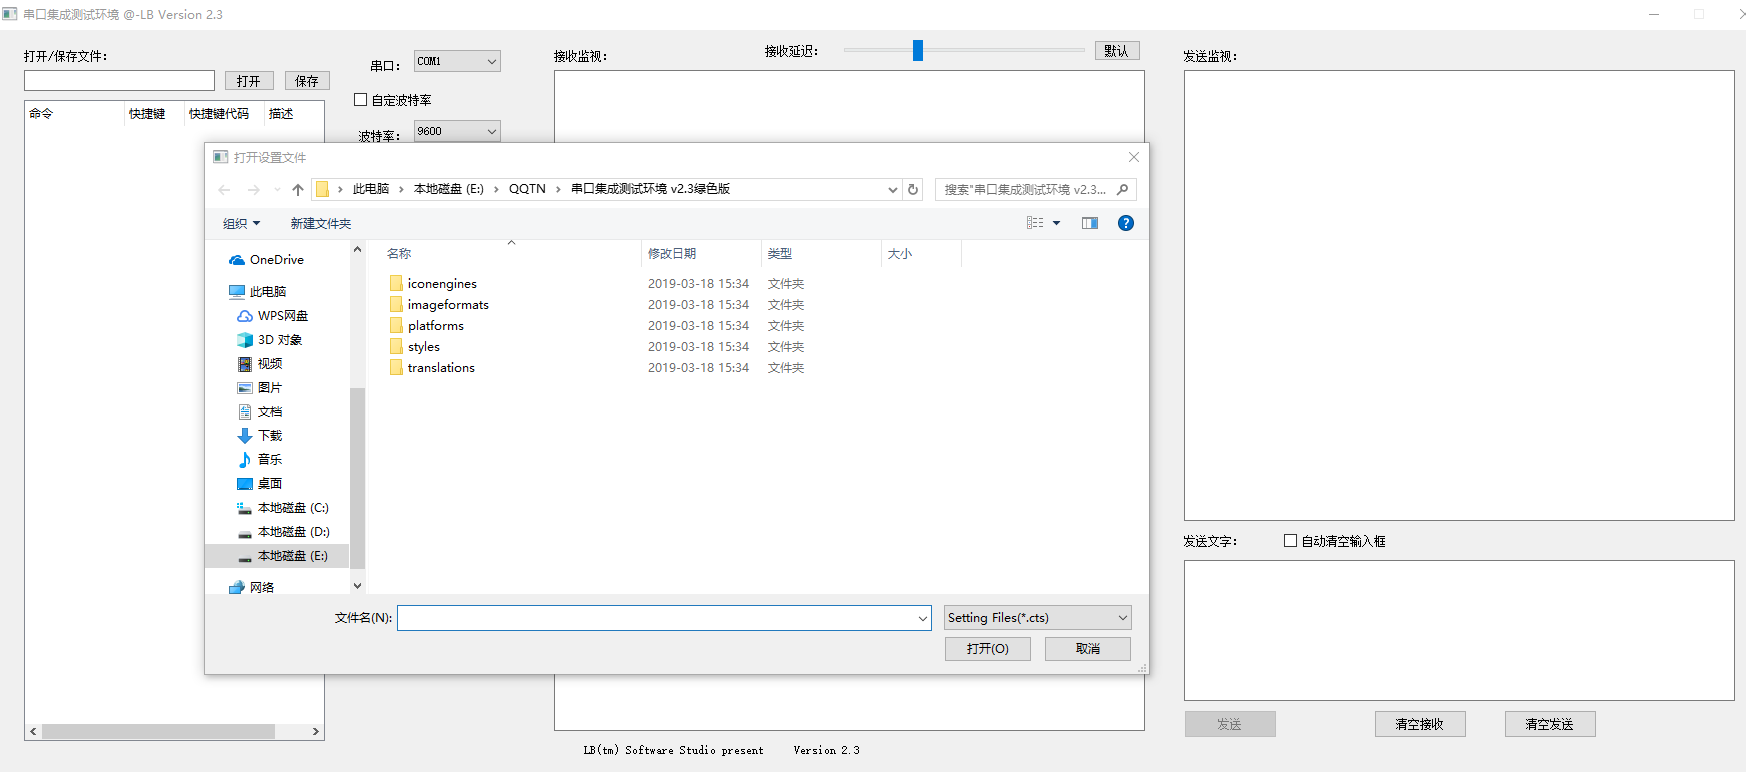Click the imageformats folder icon
Screen dimensions: 1746x772
tap(396, 305)
